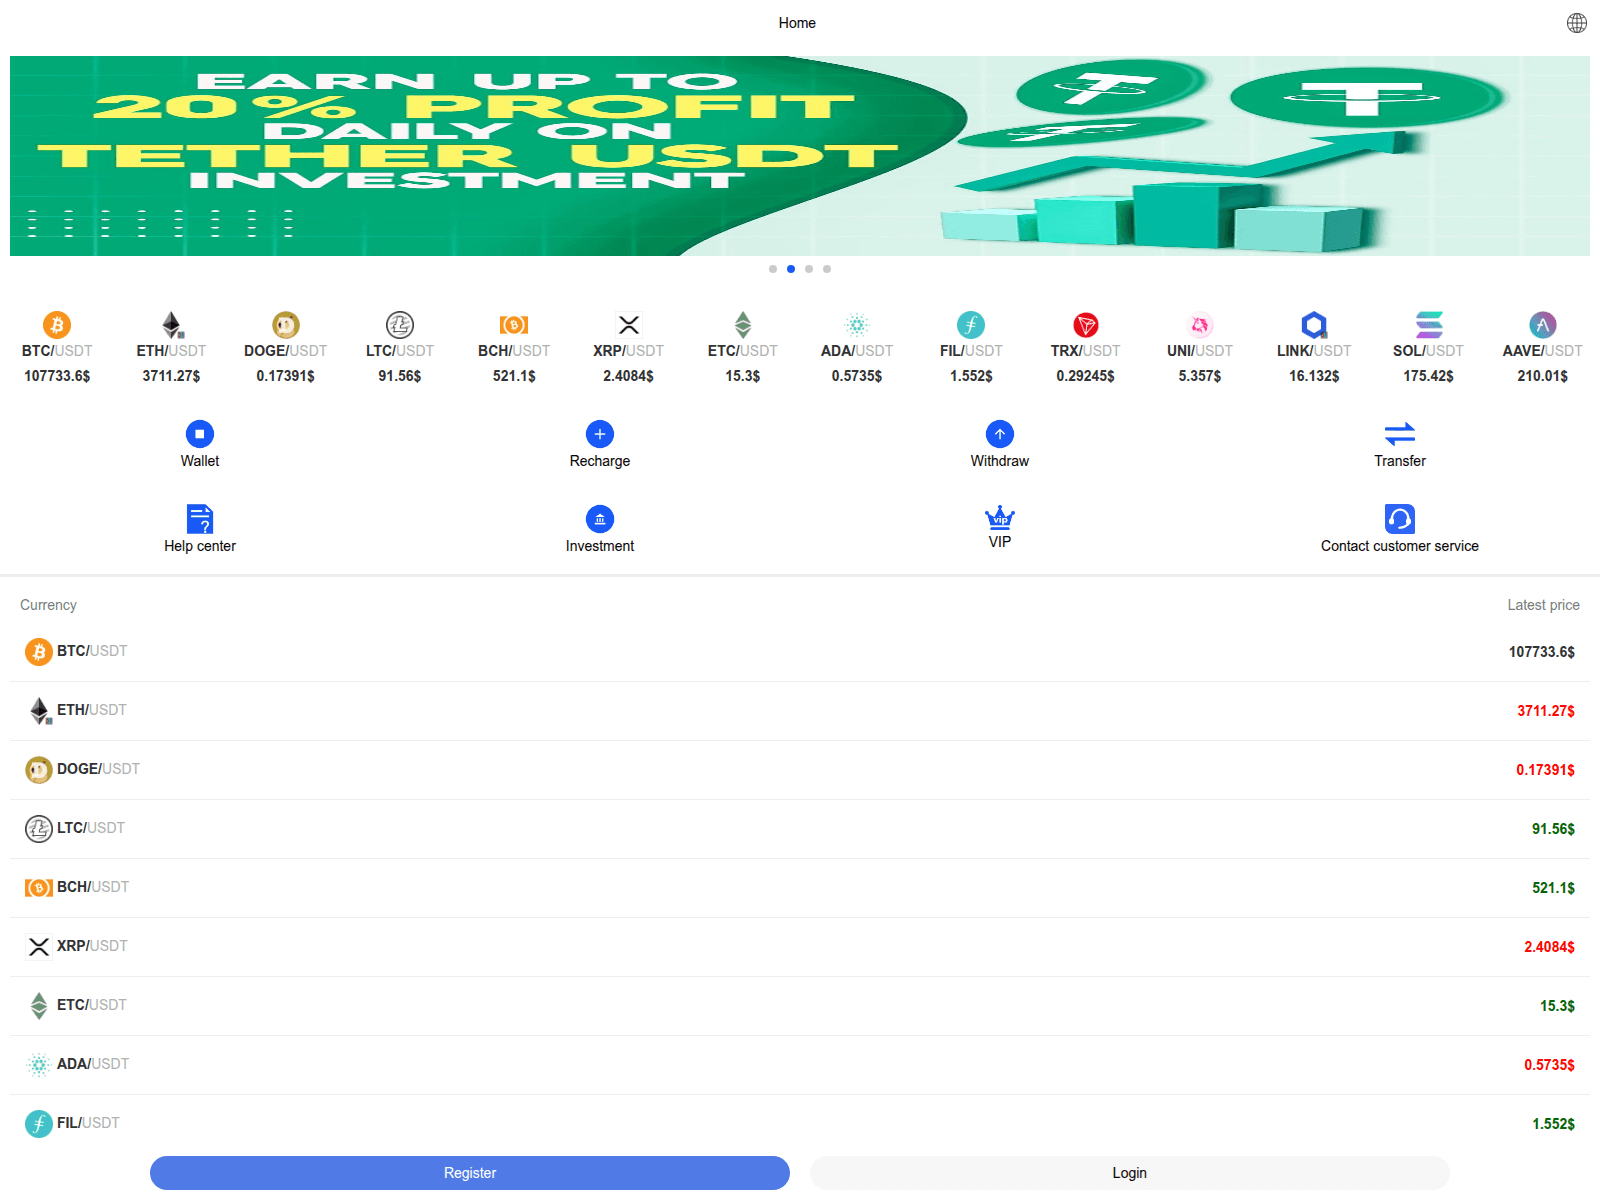Open the LTC/USDT currency listing
The image size is (1600, 1200).
(800, 828)
